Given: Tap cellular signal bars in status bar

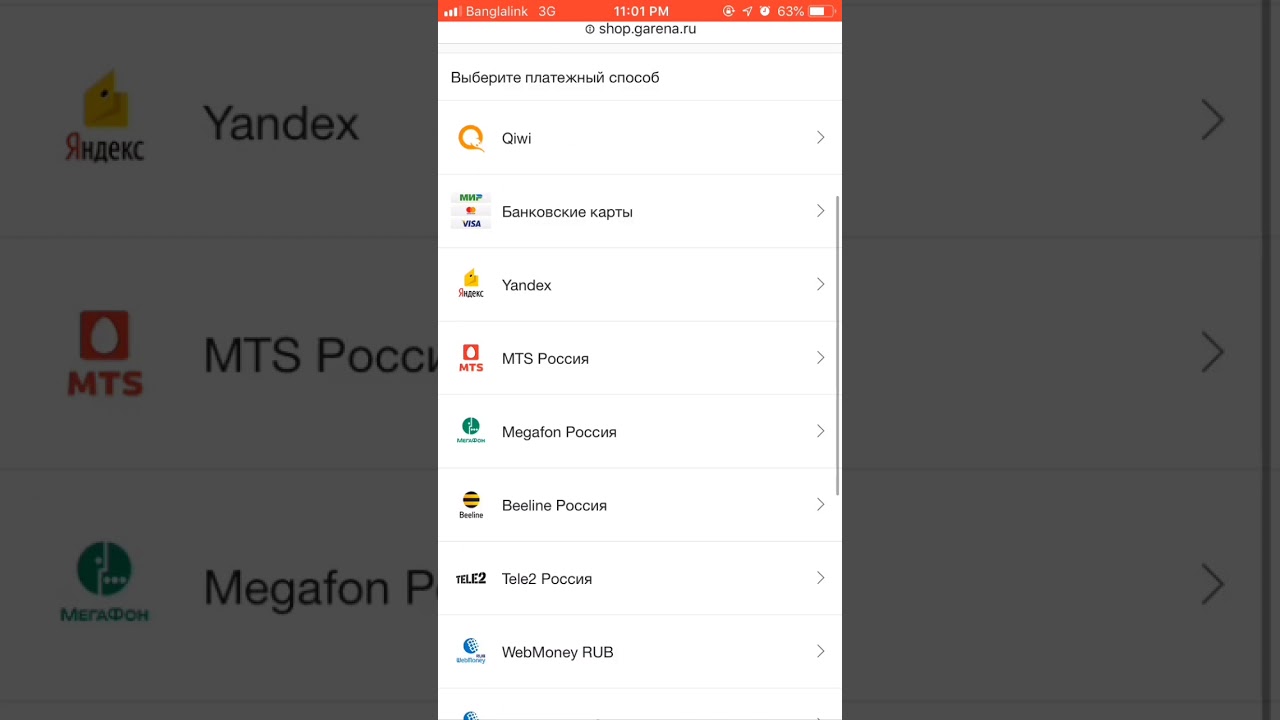Looking at the screenshot, I should pos(452,11).
